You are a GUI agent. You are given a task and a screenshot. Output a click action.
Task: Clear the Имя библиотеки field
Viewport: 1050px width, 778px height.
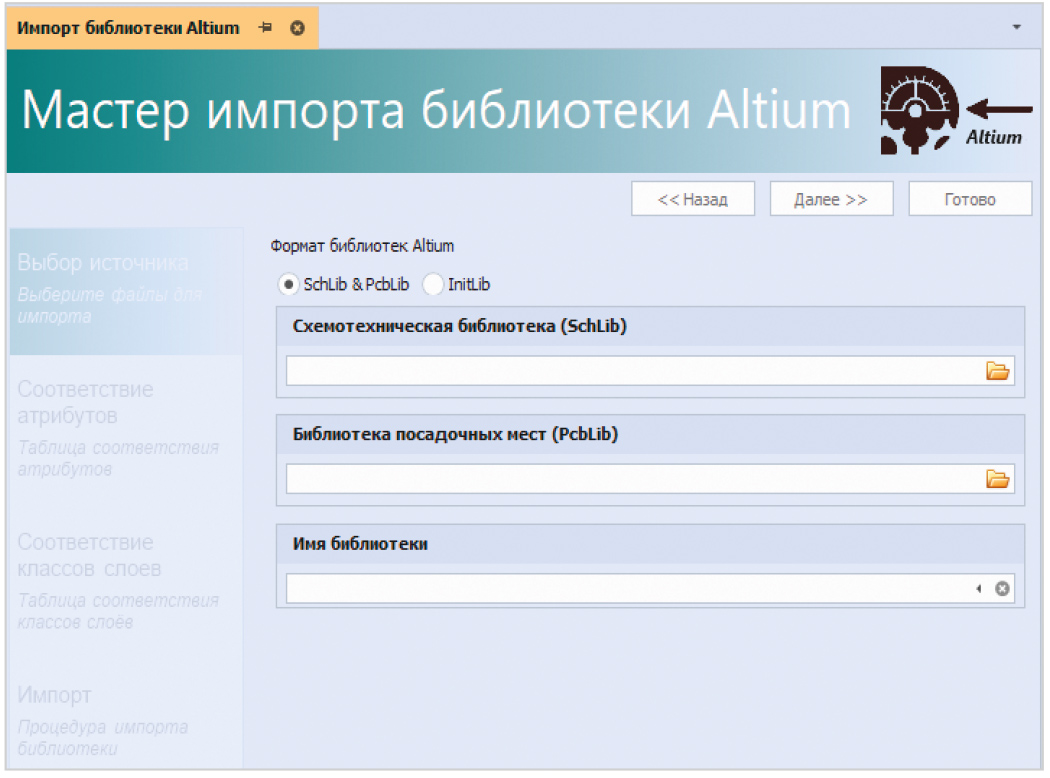click(1002, 589)
